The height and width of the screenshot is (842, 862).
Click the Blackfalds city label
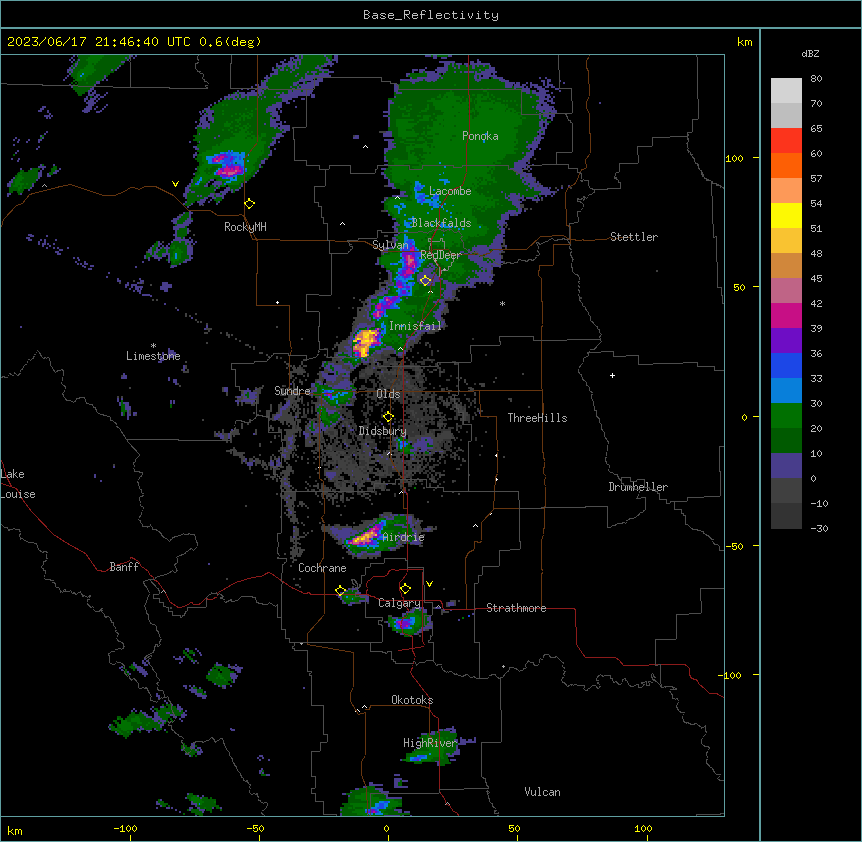tap(441, 223)
